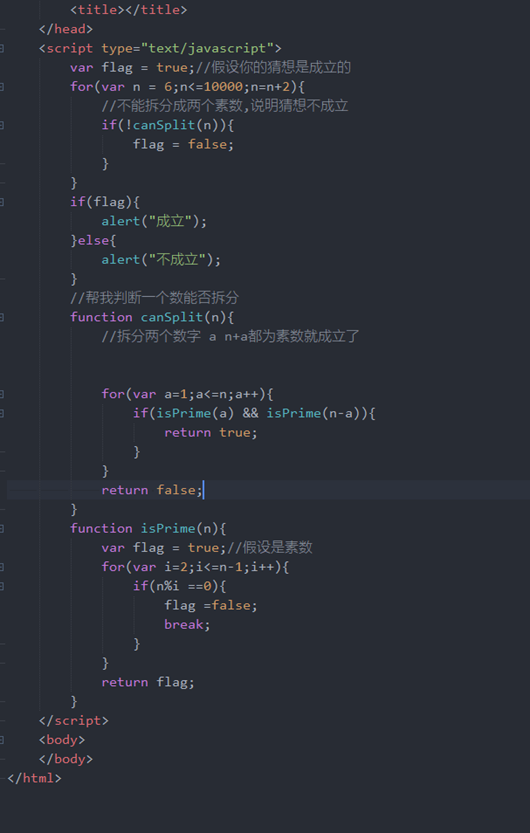Click the number 10000 in the for loop

223,87
